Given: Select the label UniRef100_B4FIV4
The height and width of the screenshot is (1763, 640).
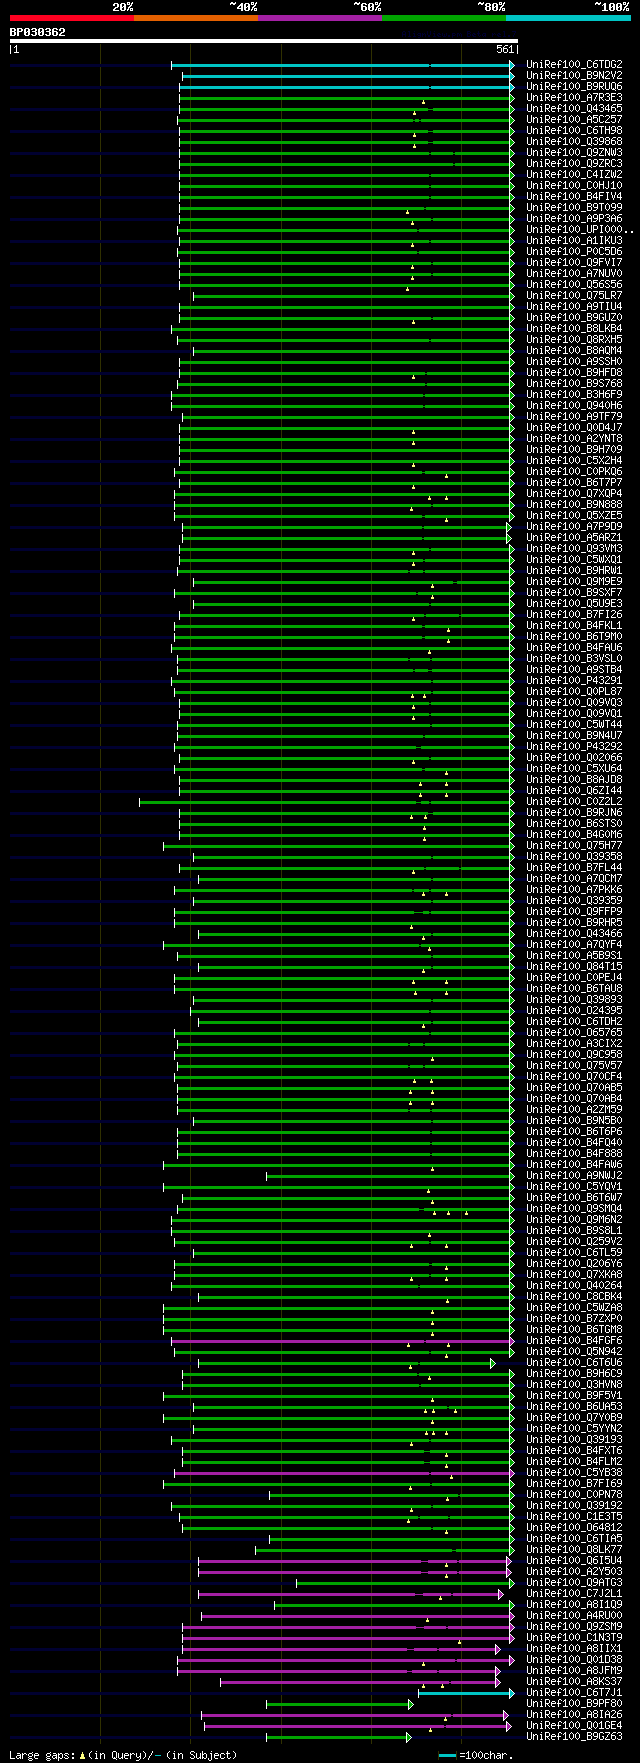Looking at the screenshot, I should point(574,196).
